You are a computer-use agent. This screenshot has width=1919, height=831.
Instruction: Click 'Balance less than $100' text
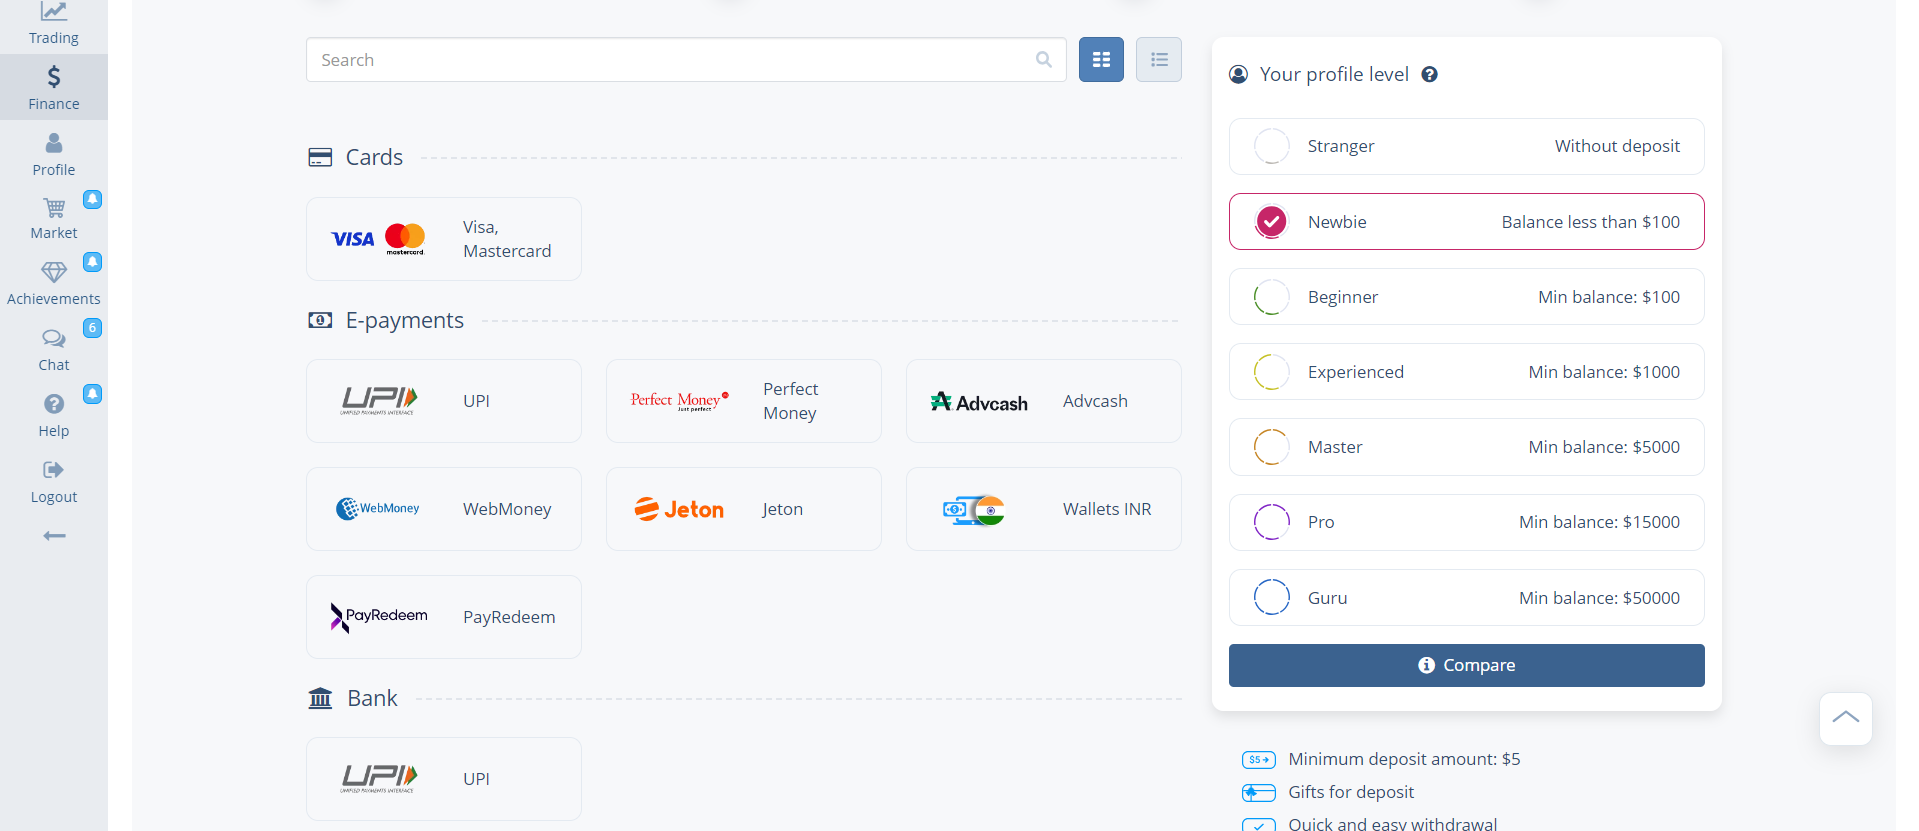click(x=1590, y=222)
